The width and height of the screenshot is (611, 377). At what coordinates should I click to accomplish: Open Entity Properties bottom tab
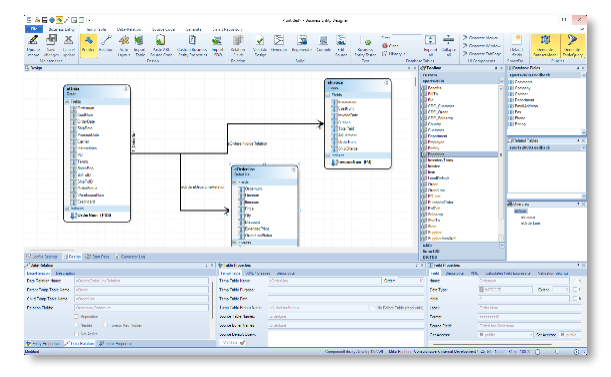[43, 343]
